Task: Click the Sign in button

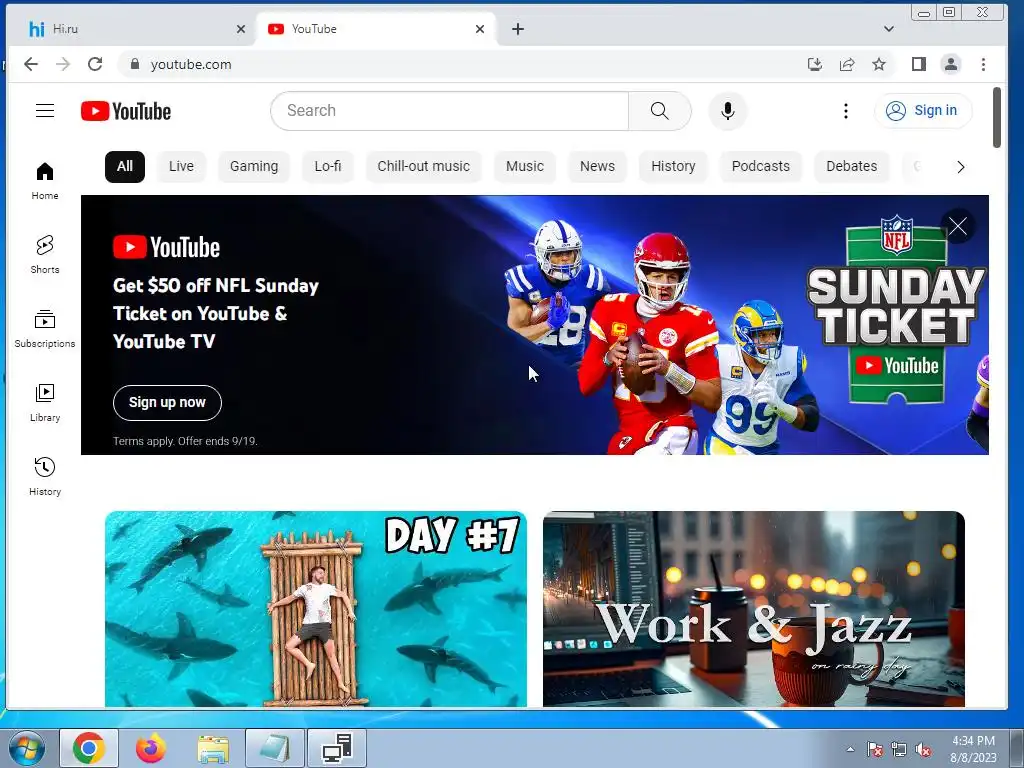Action: tap(923, 111)
